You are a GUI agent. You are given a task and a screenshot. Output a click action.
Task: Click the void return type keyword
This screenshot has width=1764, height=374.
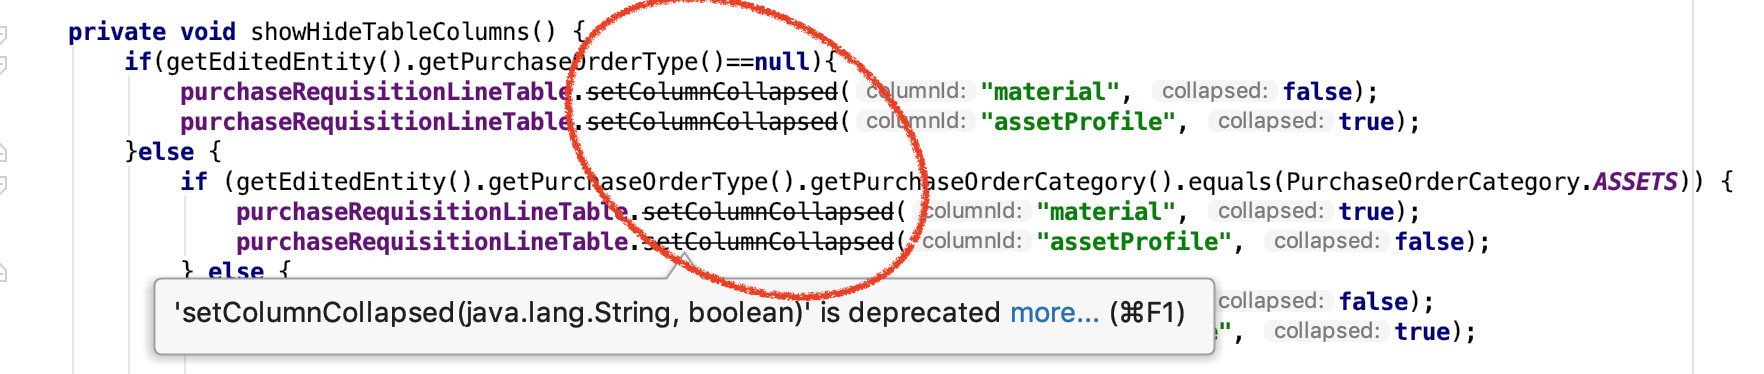208,32
